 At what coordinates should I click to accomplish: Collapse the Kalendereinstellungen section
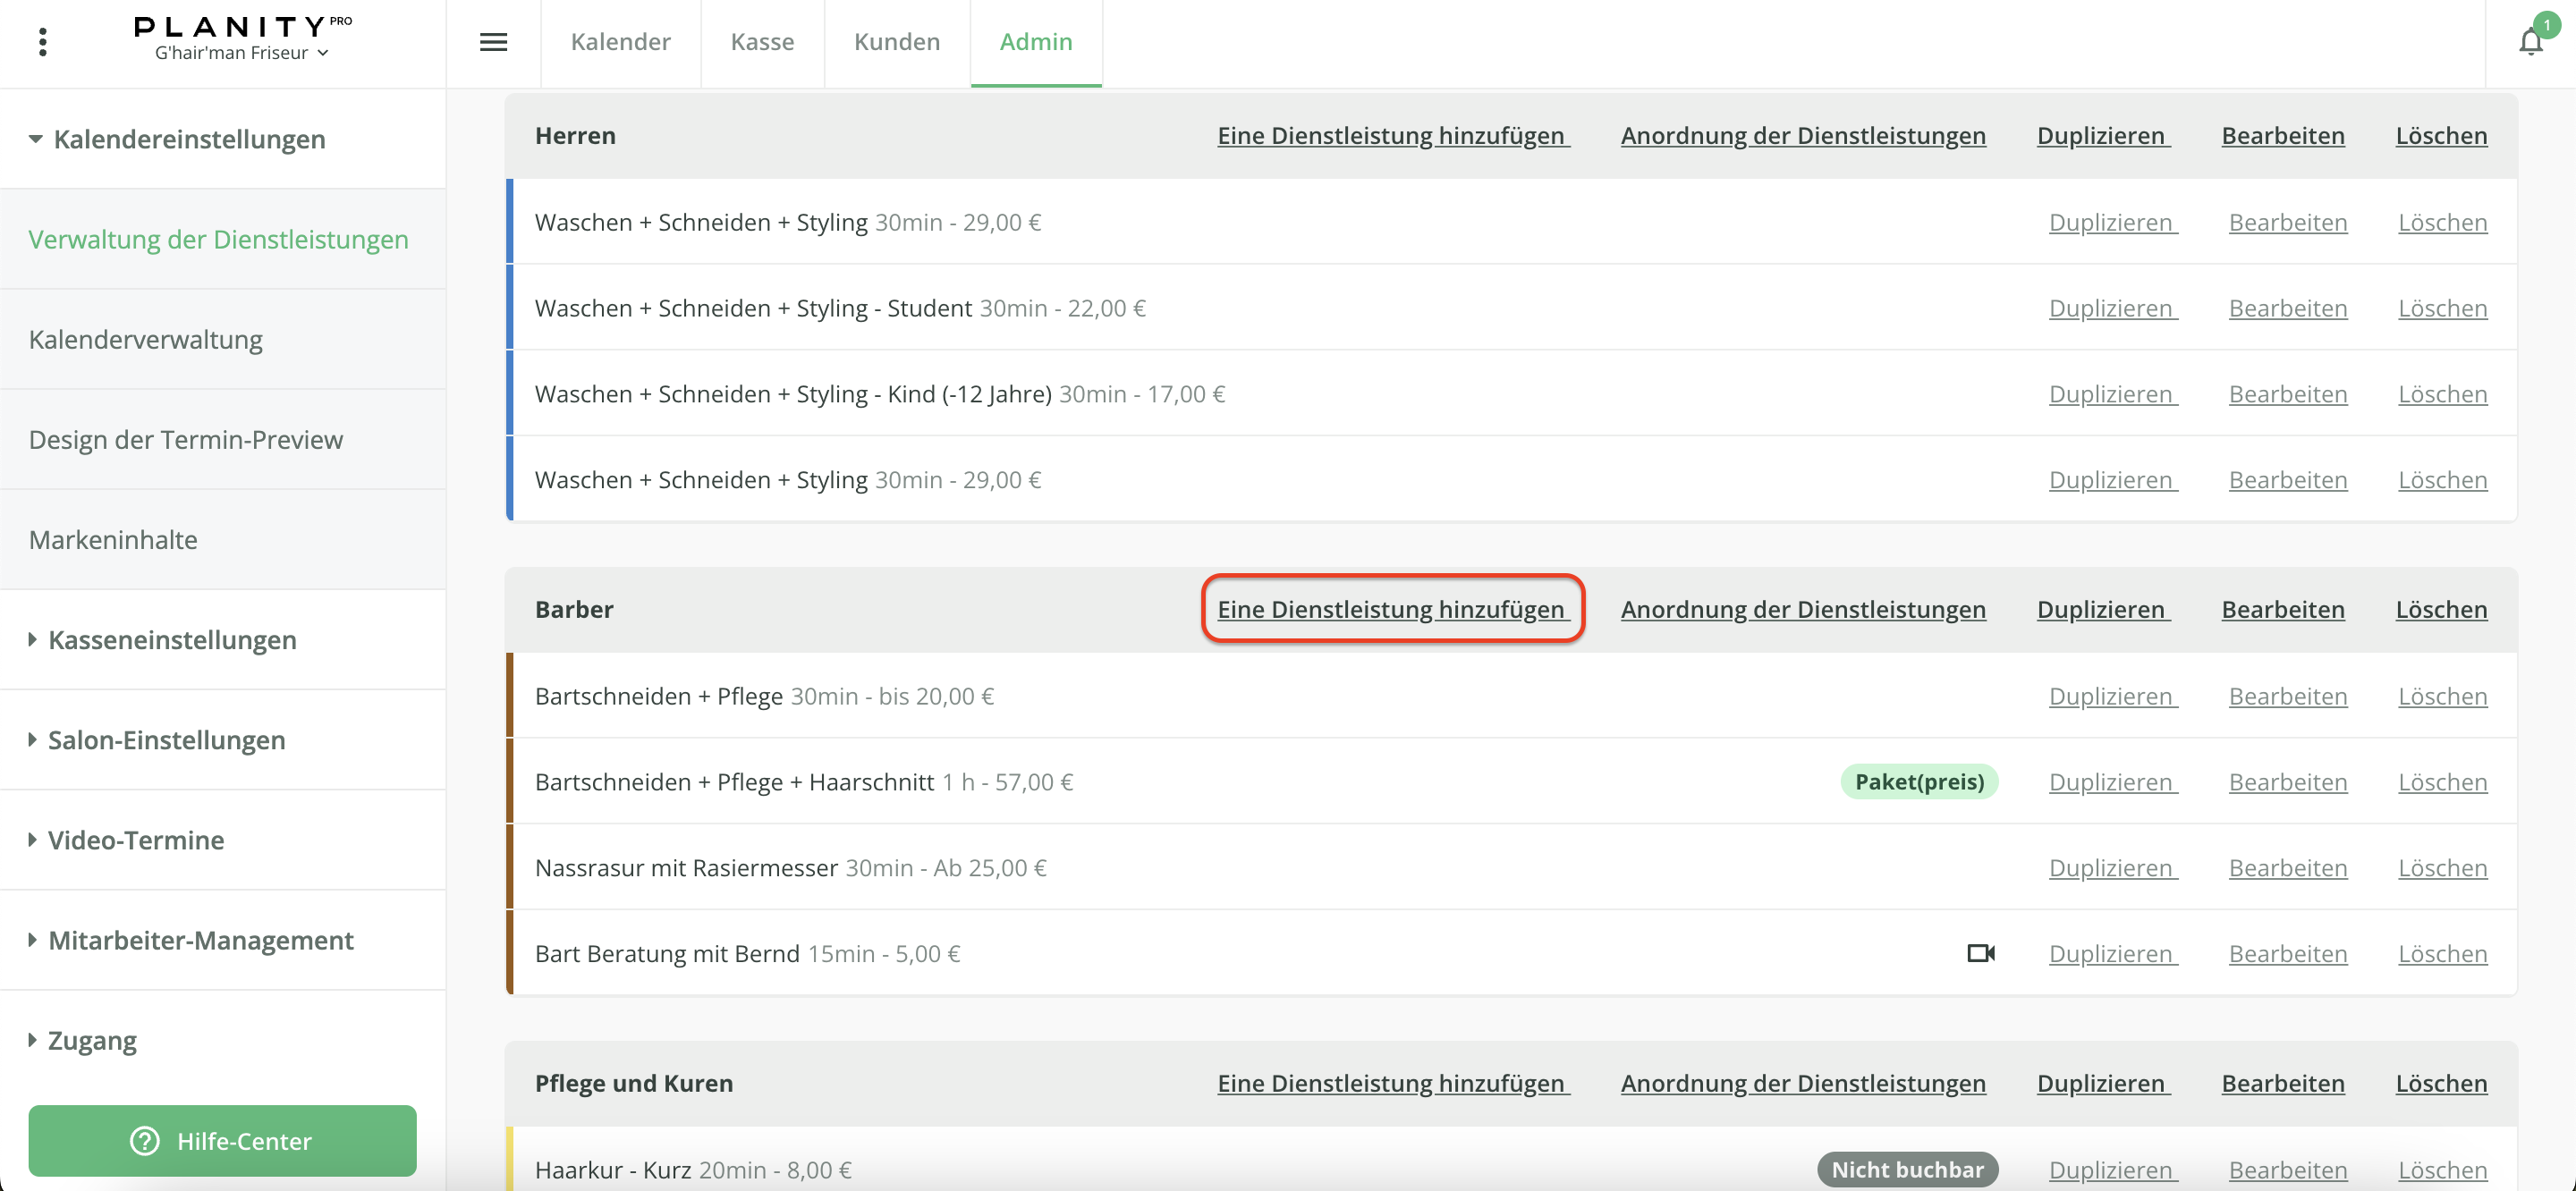tap(175, 139)
